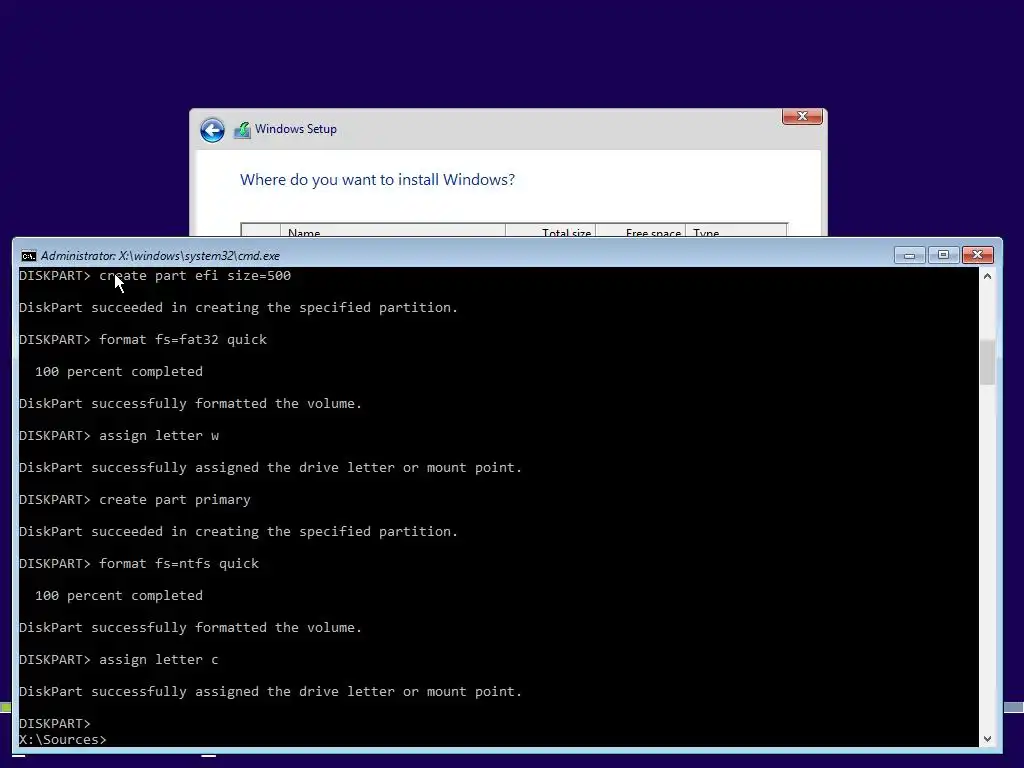Click the back arrow in Windows Setup
The width and height of the screenshot is (1024, 768).
pos(212,130)
